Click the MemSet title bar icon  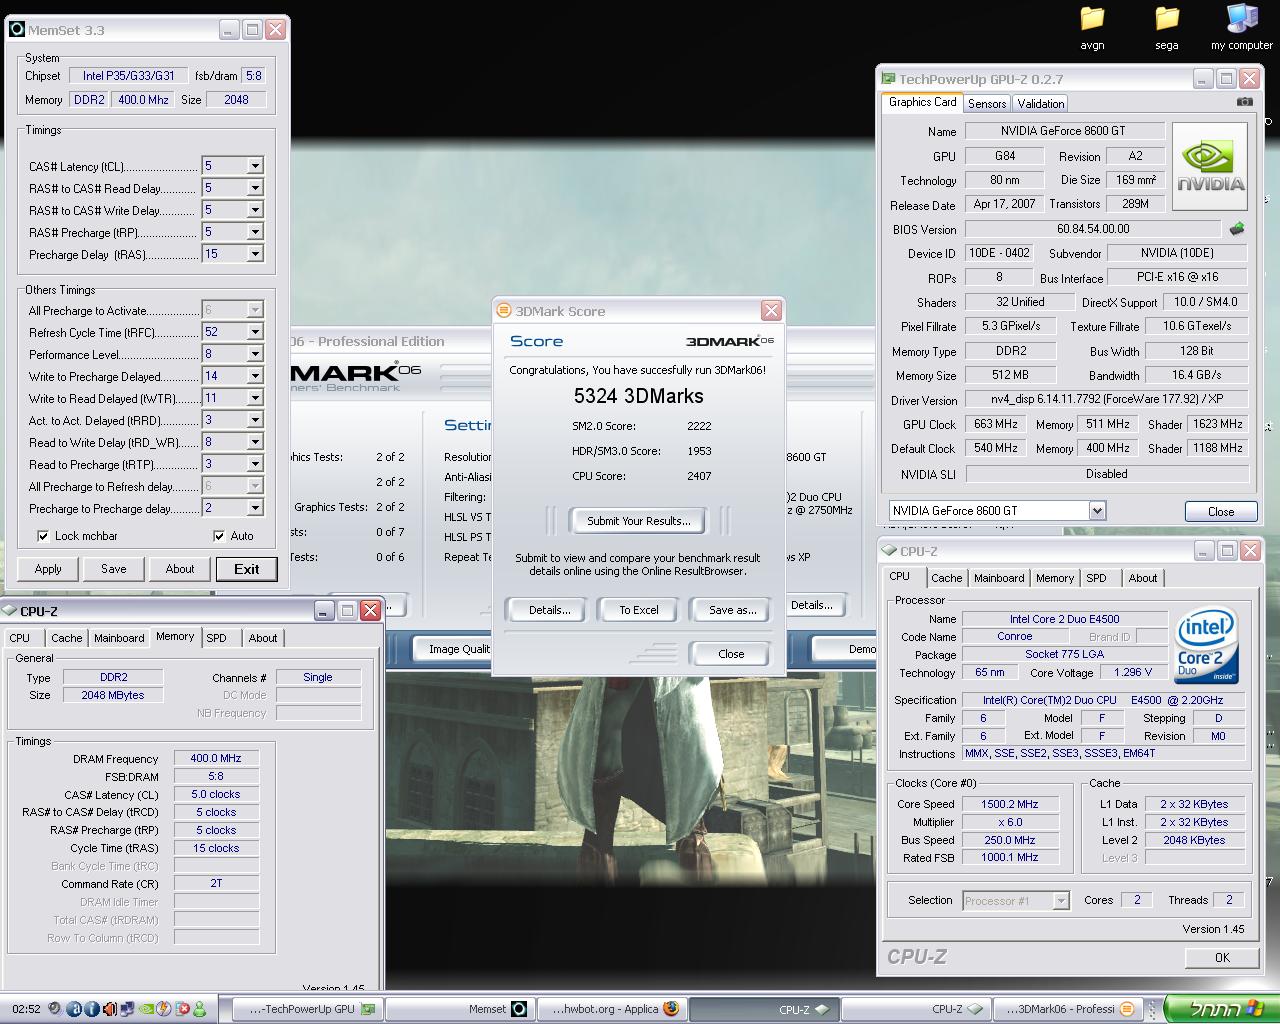click(16, 29)
